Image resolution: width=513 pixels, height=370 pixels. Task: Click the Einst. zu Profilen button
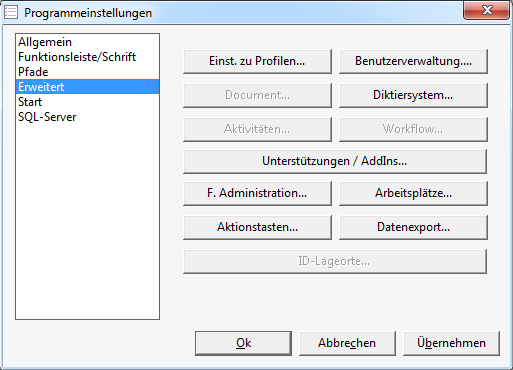coord(257,61)
